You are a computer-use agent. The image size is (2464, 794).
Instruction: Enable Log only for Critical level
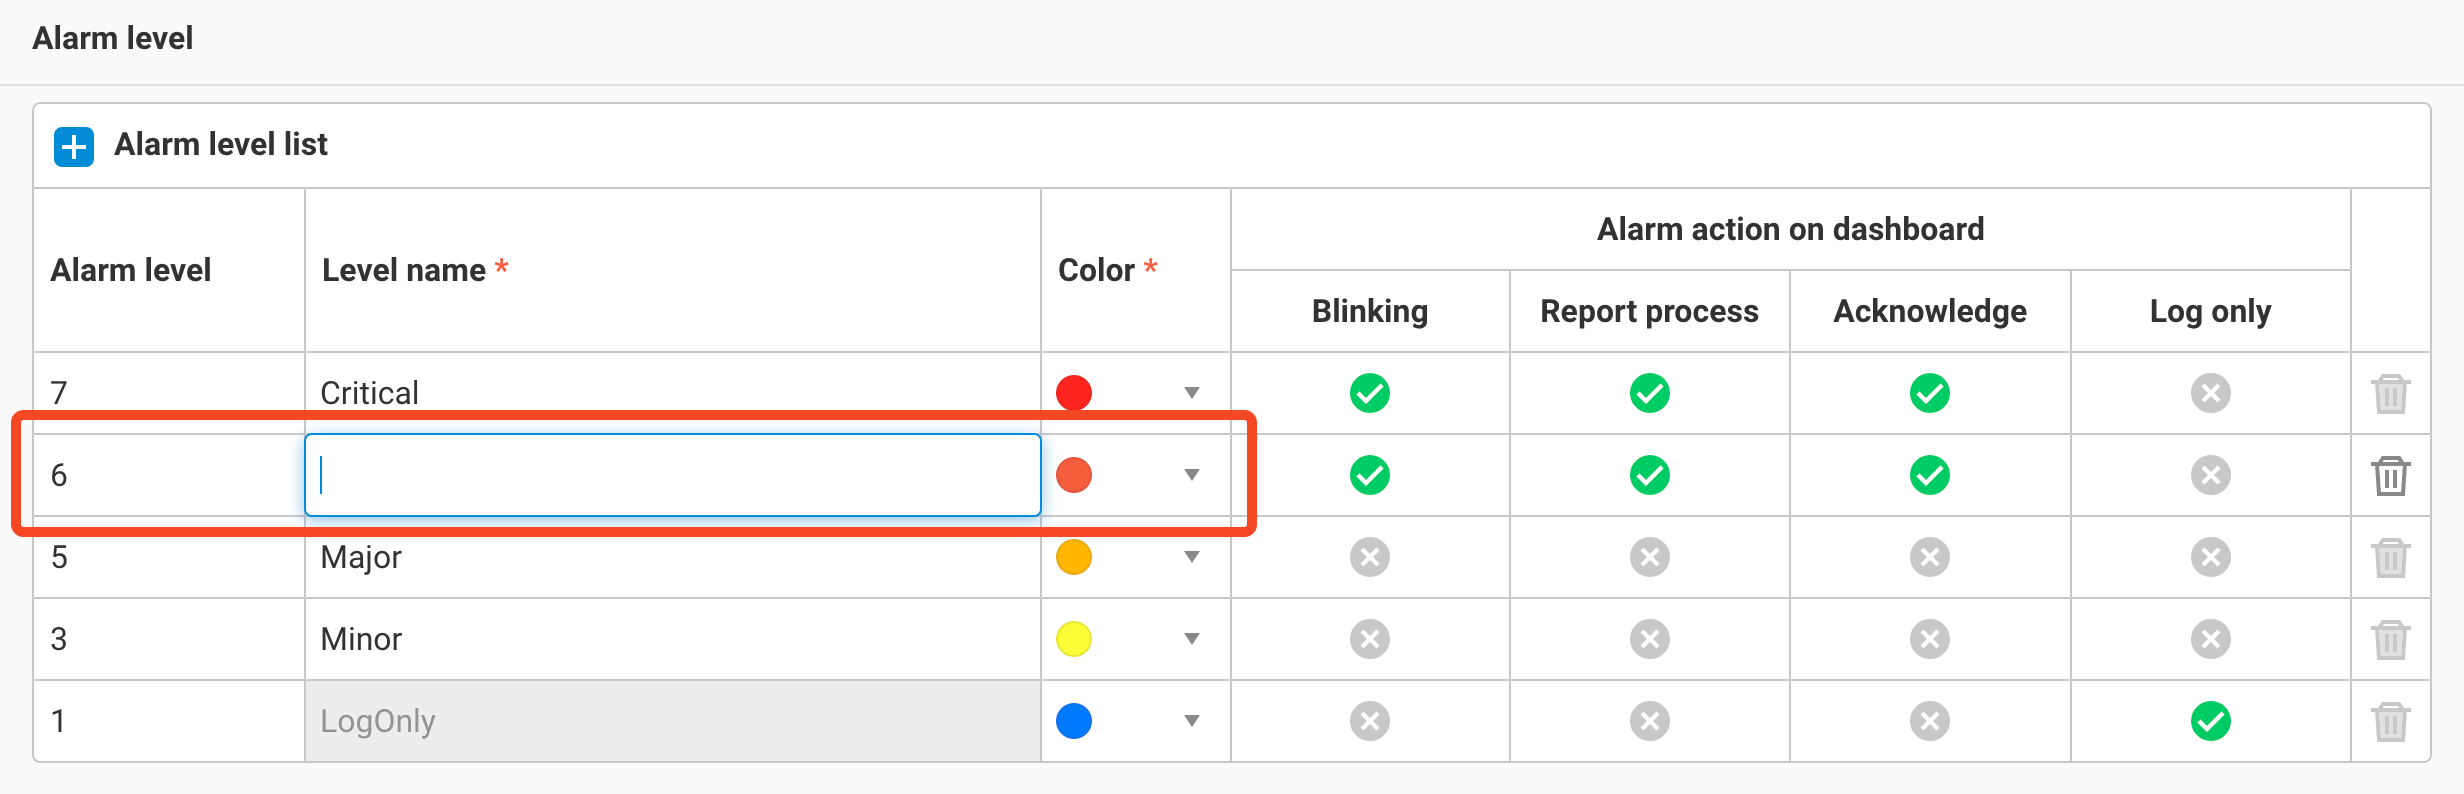click(2210, 393)
